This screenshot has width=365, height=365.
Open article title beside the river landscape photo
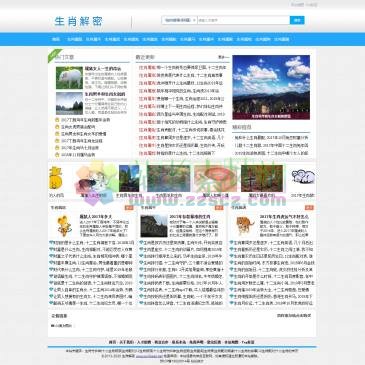[105, 94]
